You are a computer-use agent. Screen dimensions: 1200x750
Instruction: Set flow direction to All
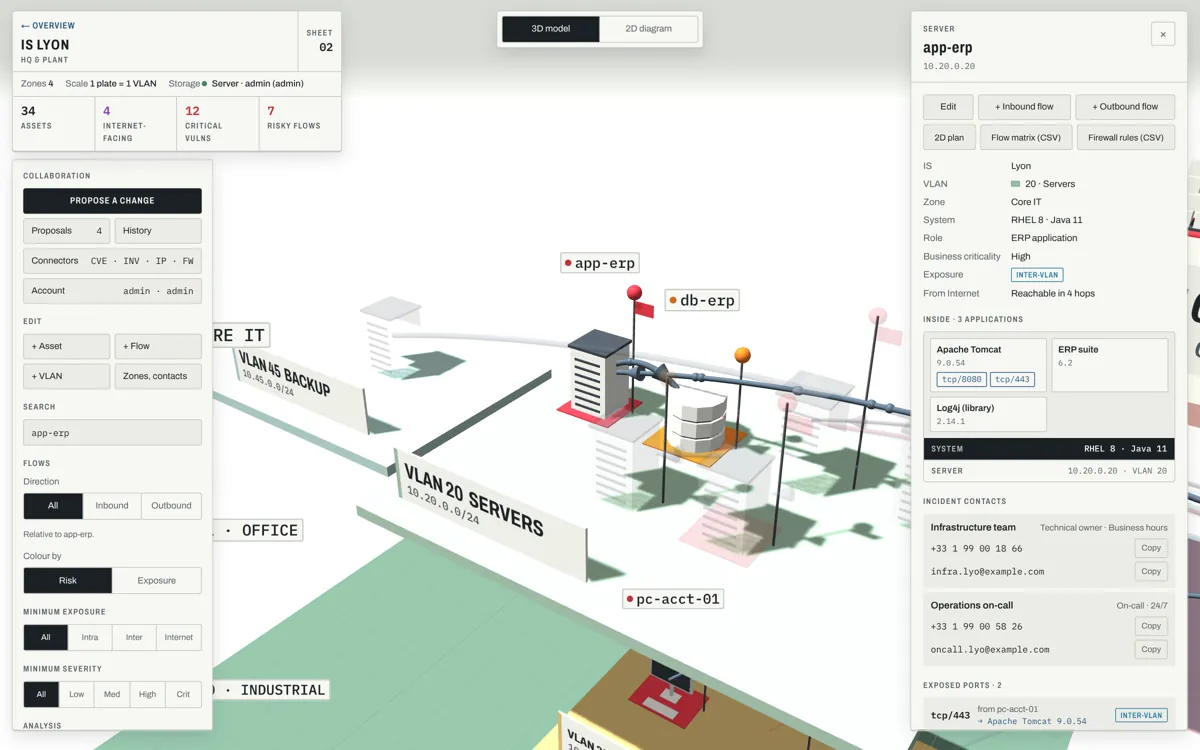point(53,505)
